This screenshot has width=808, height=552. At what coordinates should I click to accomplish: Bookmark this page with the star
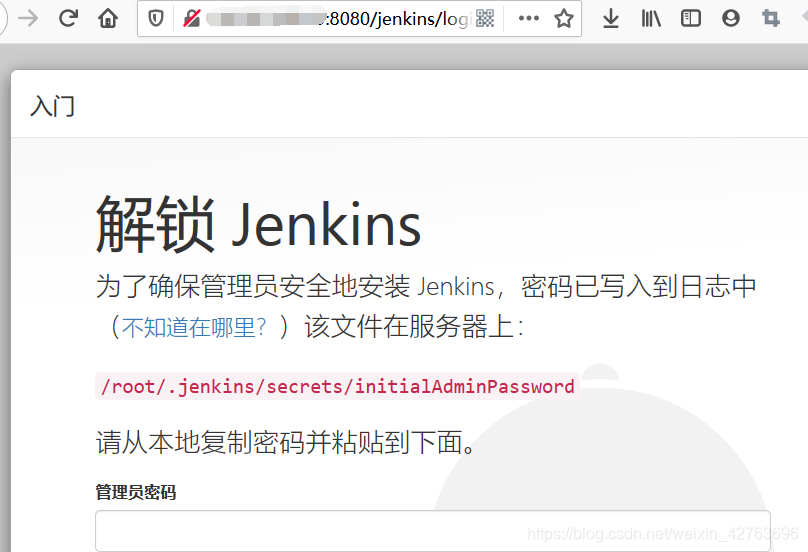point(564,19)
